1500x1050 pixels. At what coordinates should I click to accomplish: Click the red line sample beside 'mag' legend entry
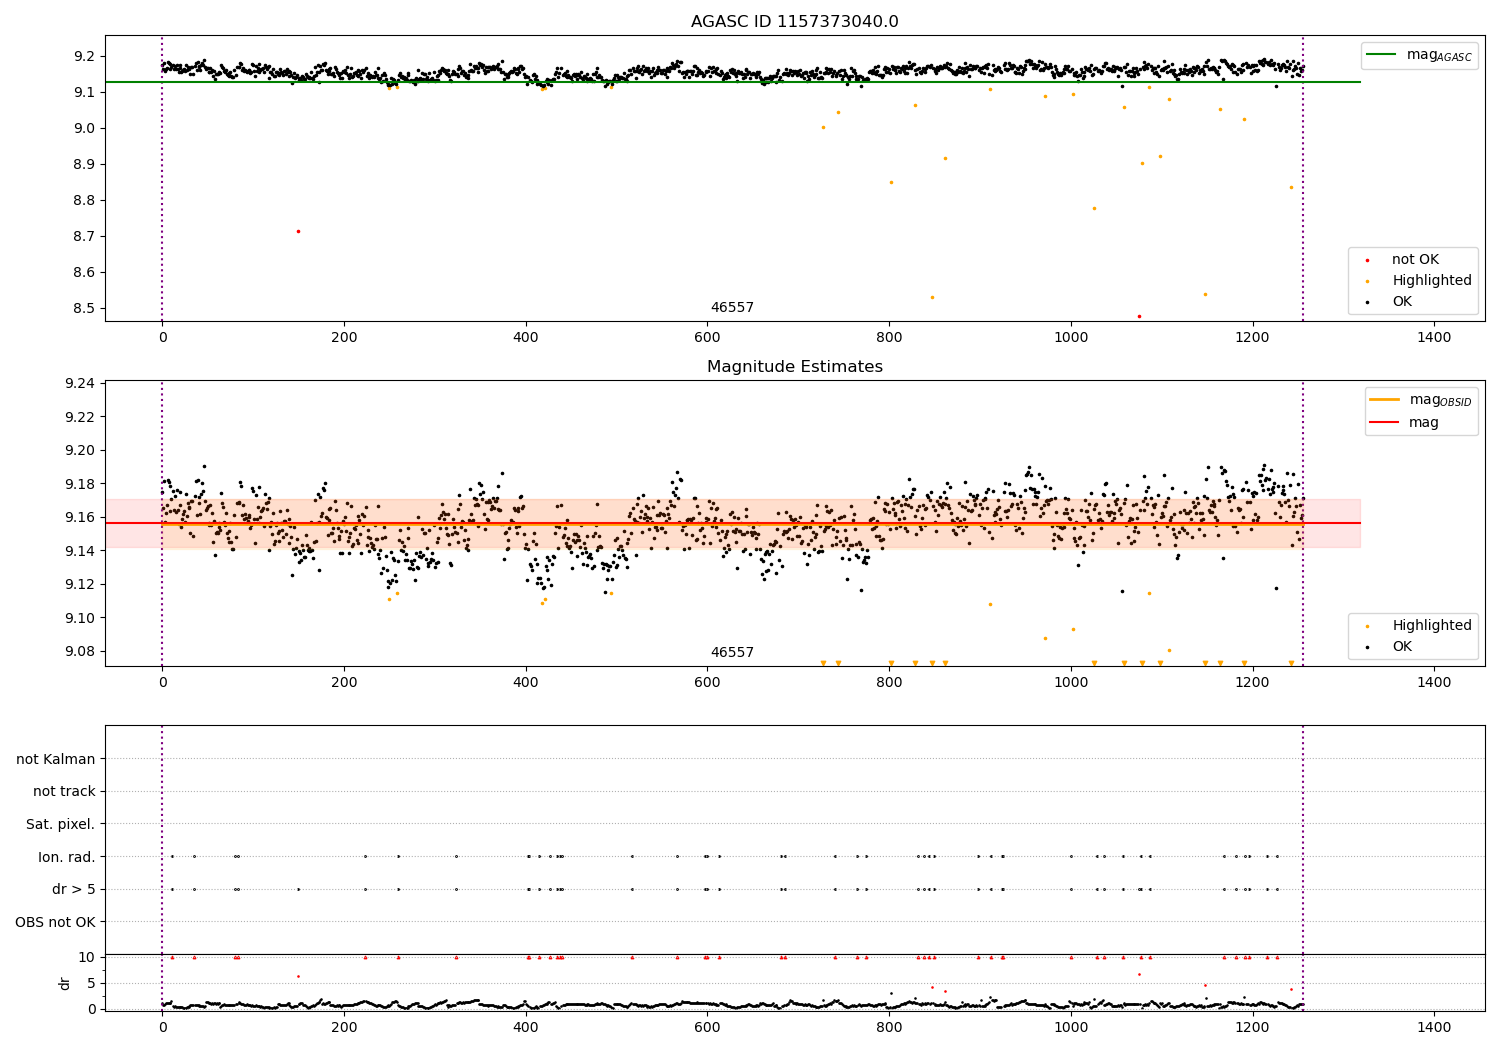[x=1385, y=423]
